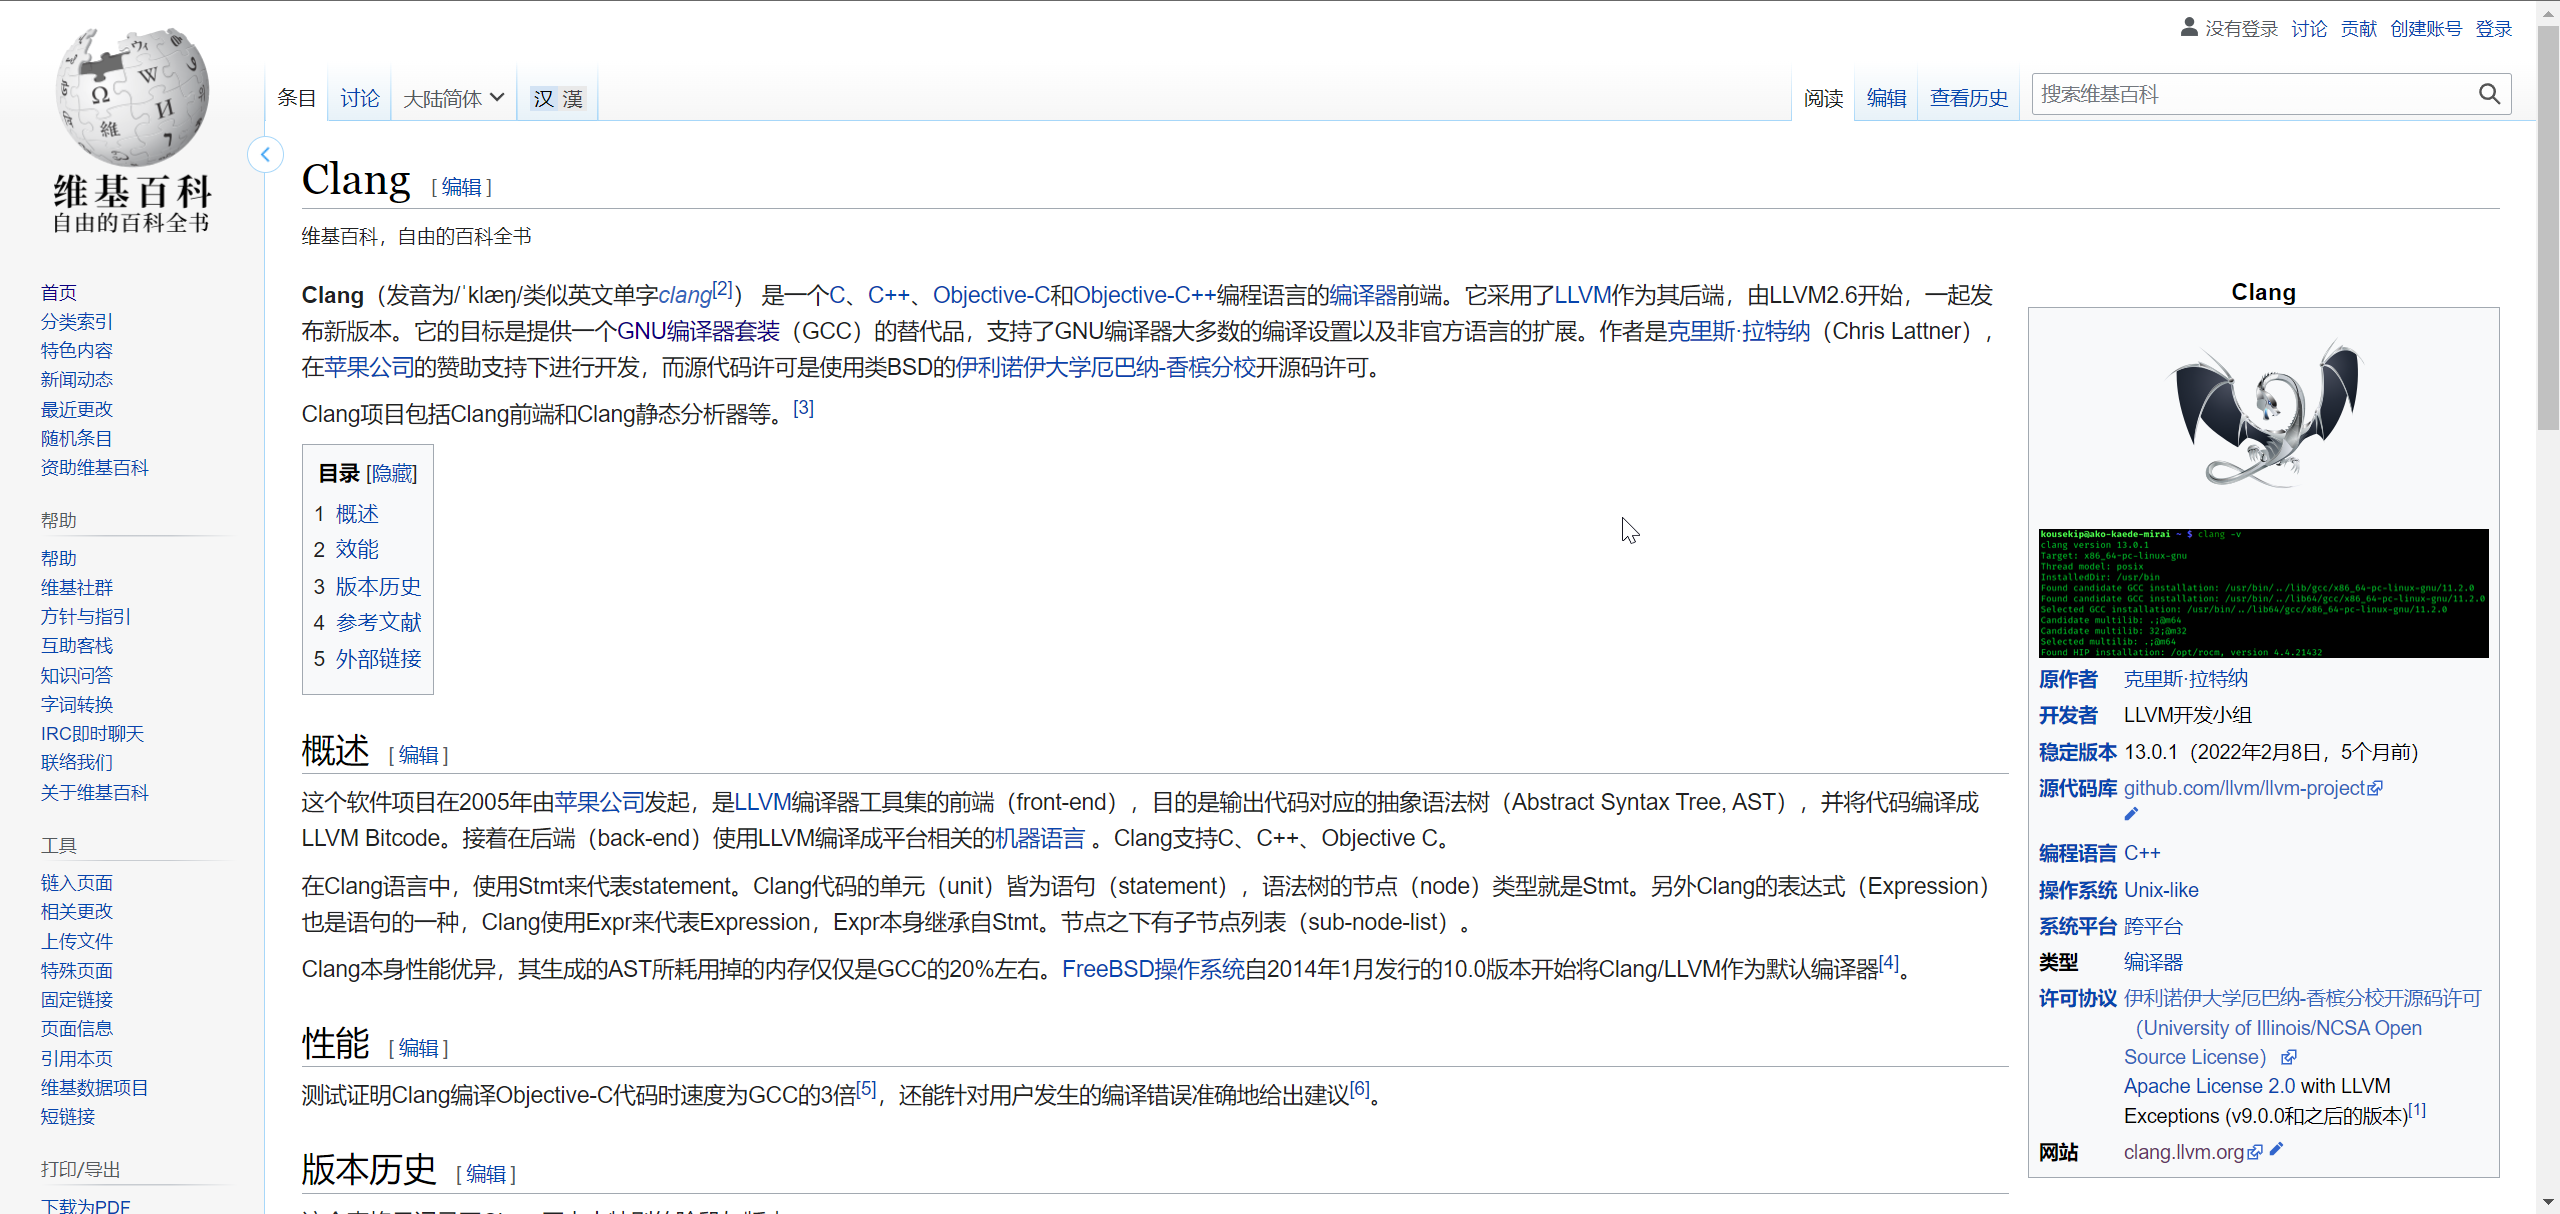The image size is (2560, 1214).
Task: Open the 讨论 link in the top user bar
Action: click(x=2309, y=29)
